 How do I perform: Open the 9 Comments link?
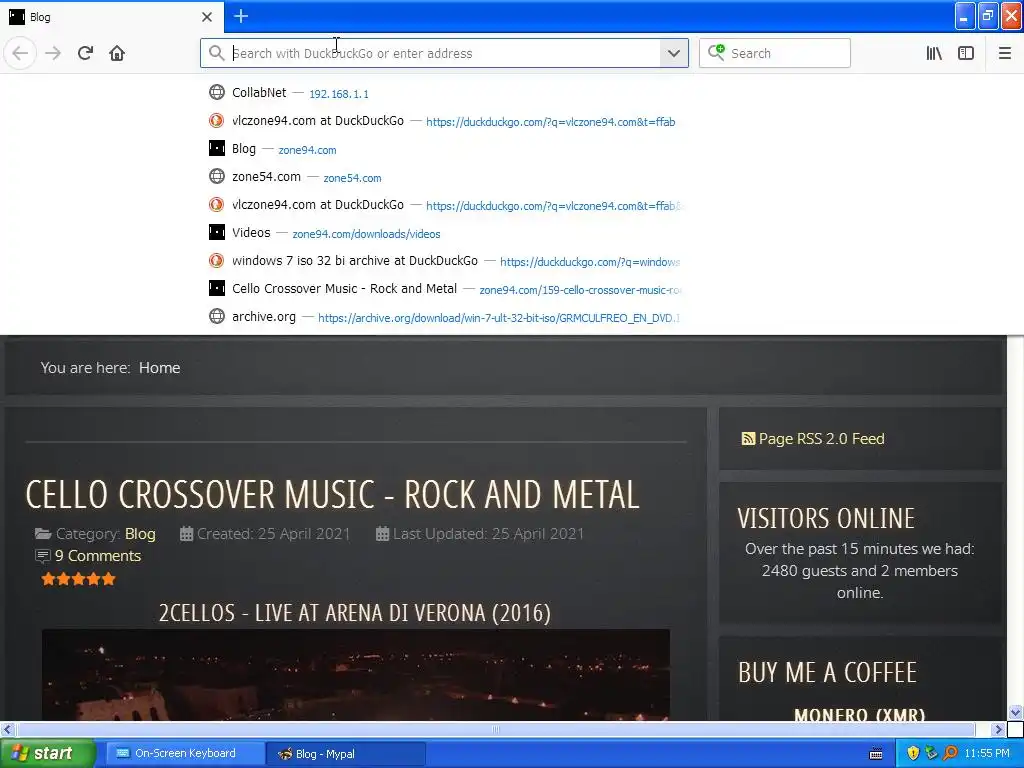(98, 556)
